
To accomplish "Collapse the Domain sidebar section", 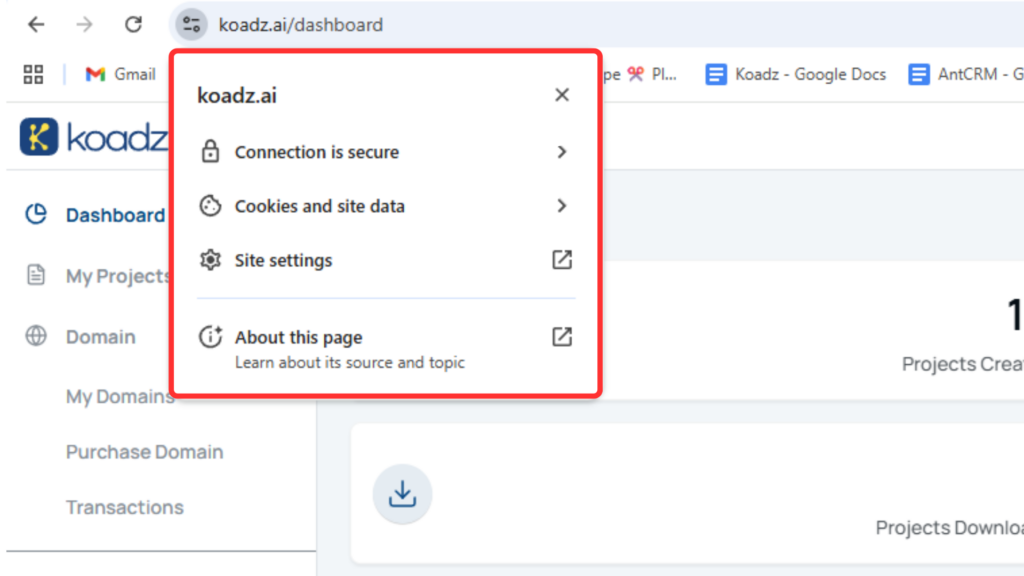I will [100, 337].
